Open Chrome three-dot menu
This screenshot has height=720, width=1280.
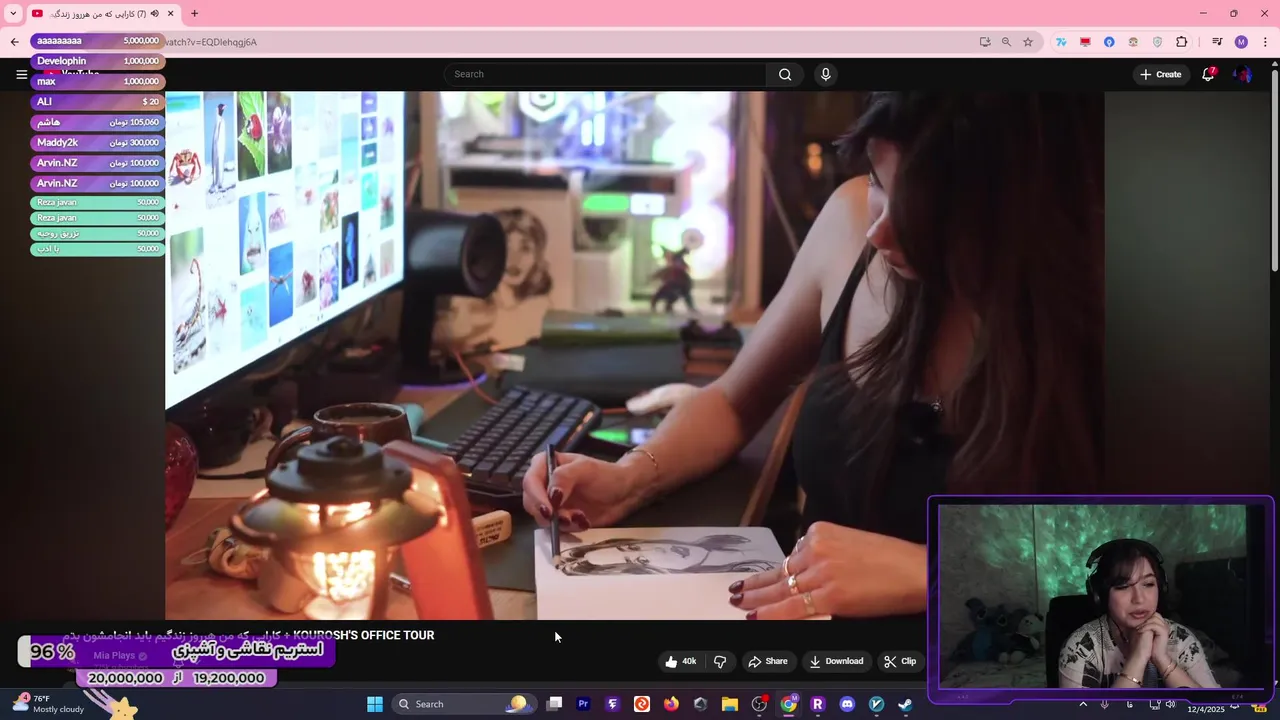coord(1265,42)
